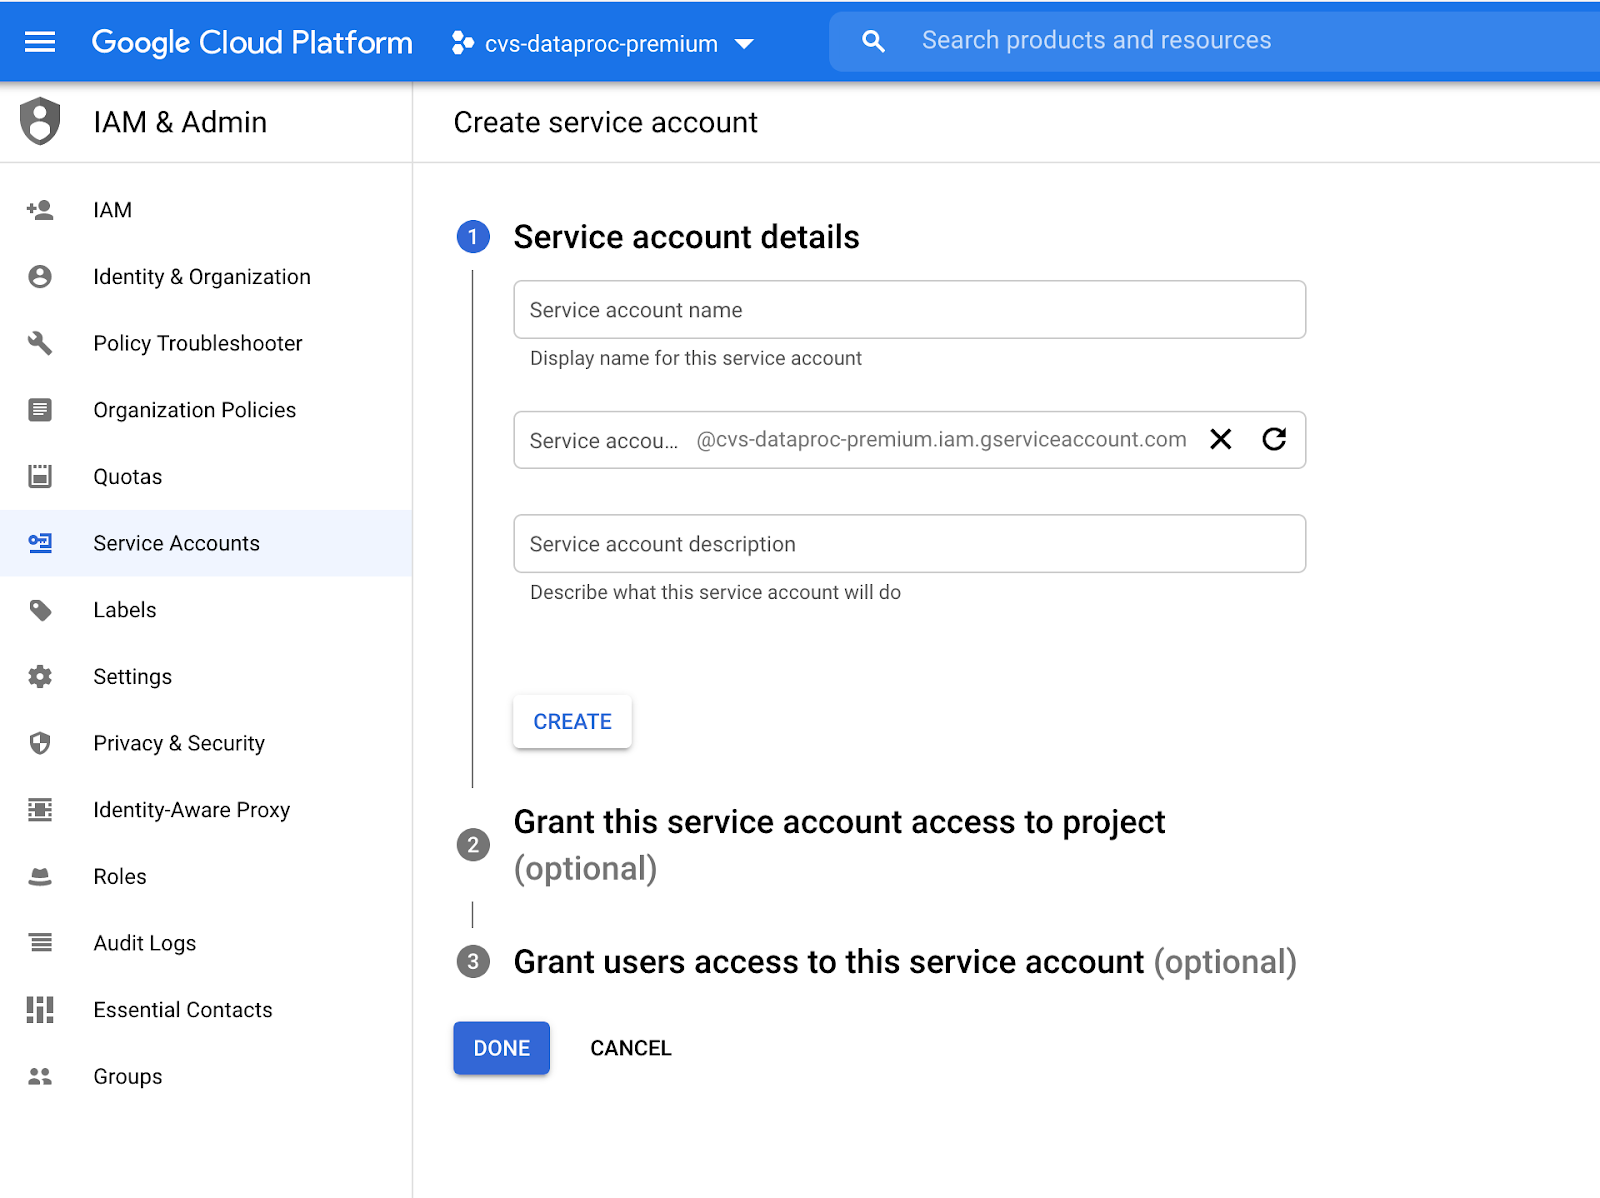Click the Service account description field
Image resolution: width=1600 pixels, height=1198 pixels.
tap(910, 544)
